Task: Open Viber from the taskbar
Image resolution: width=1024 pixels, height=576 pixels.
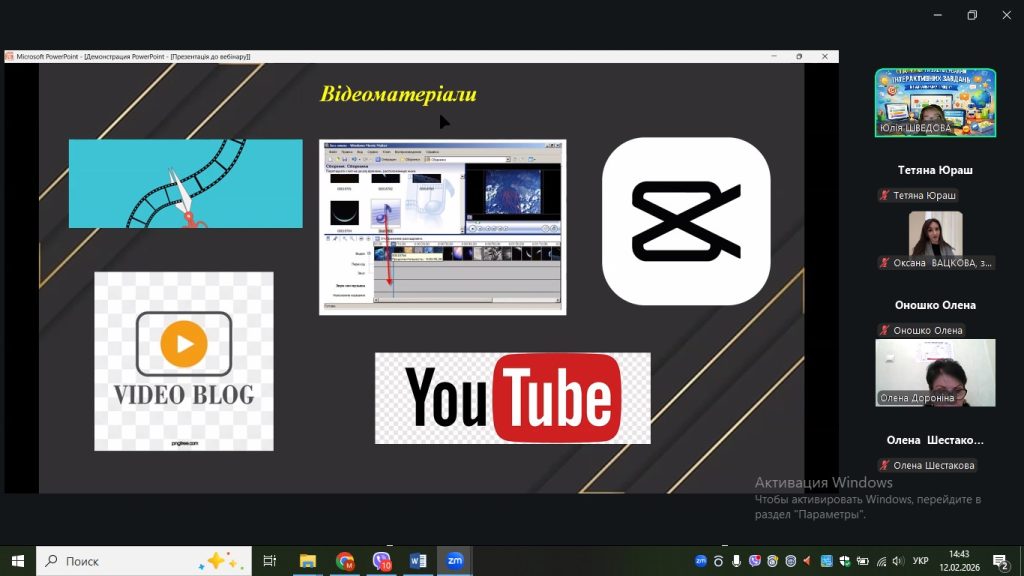Action: coord(381,561)
